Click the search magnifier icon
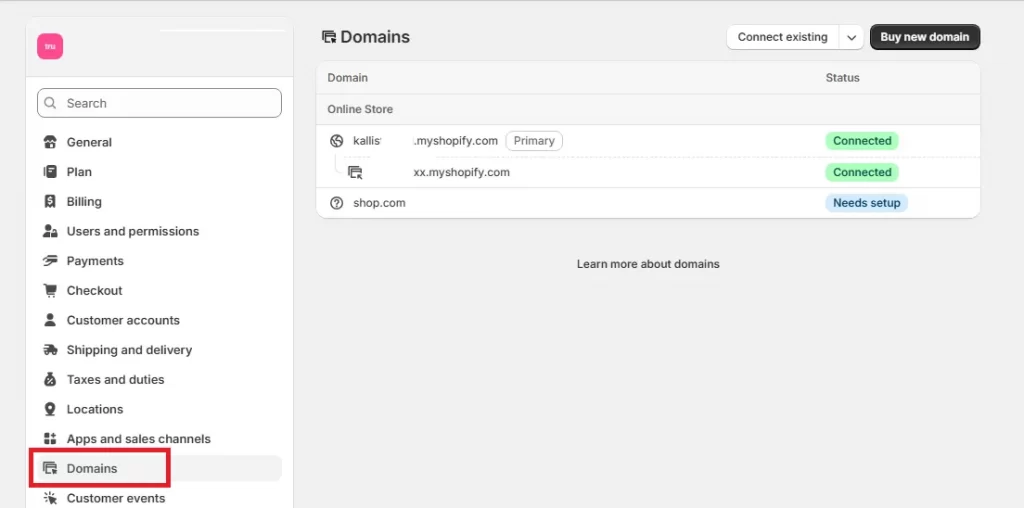Viewport: 1024px width, 508px height. tap(50, 103)
